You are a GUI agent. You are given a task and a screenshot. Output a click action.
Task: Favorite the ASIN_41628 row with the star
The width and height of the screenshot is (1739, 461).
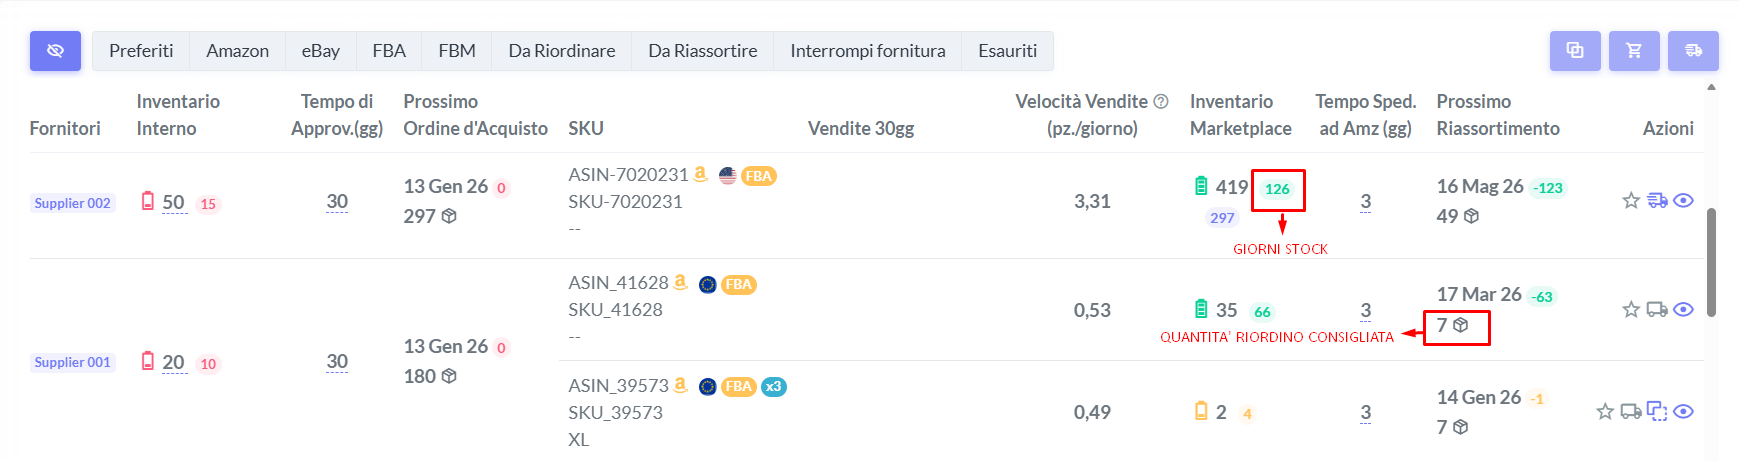tap(1631, 310)
